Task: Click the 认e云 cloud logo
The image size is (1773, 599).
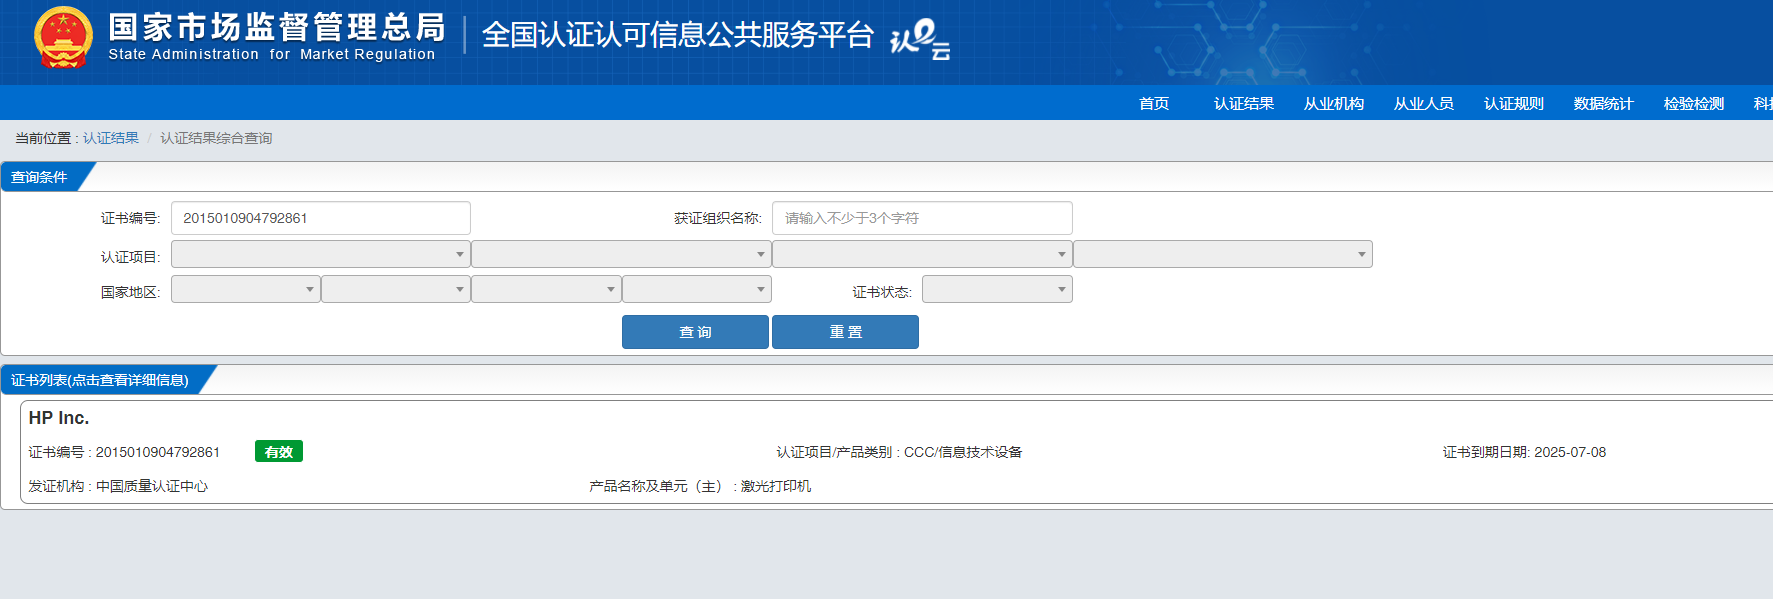Action: tap(920, 39)
